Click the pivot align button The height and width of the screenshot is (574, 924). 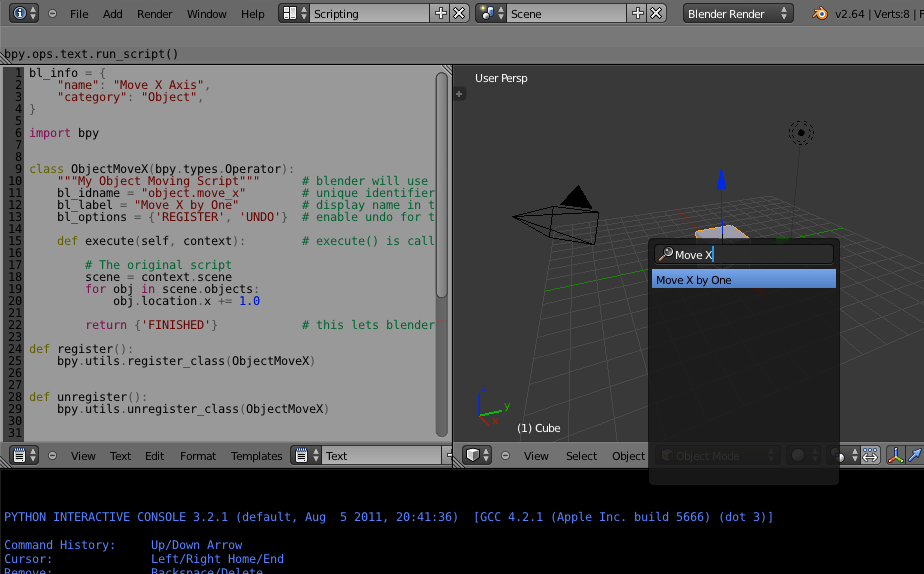(870, 456)
